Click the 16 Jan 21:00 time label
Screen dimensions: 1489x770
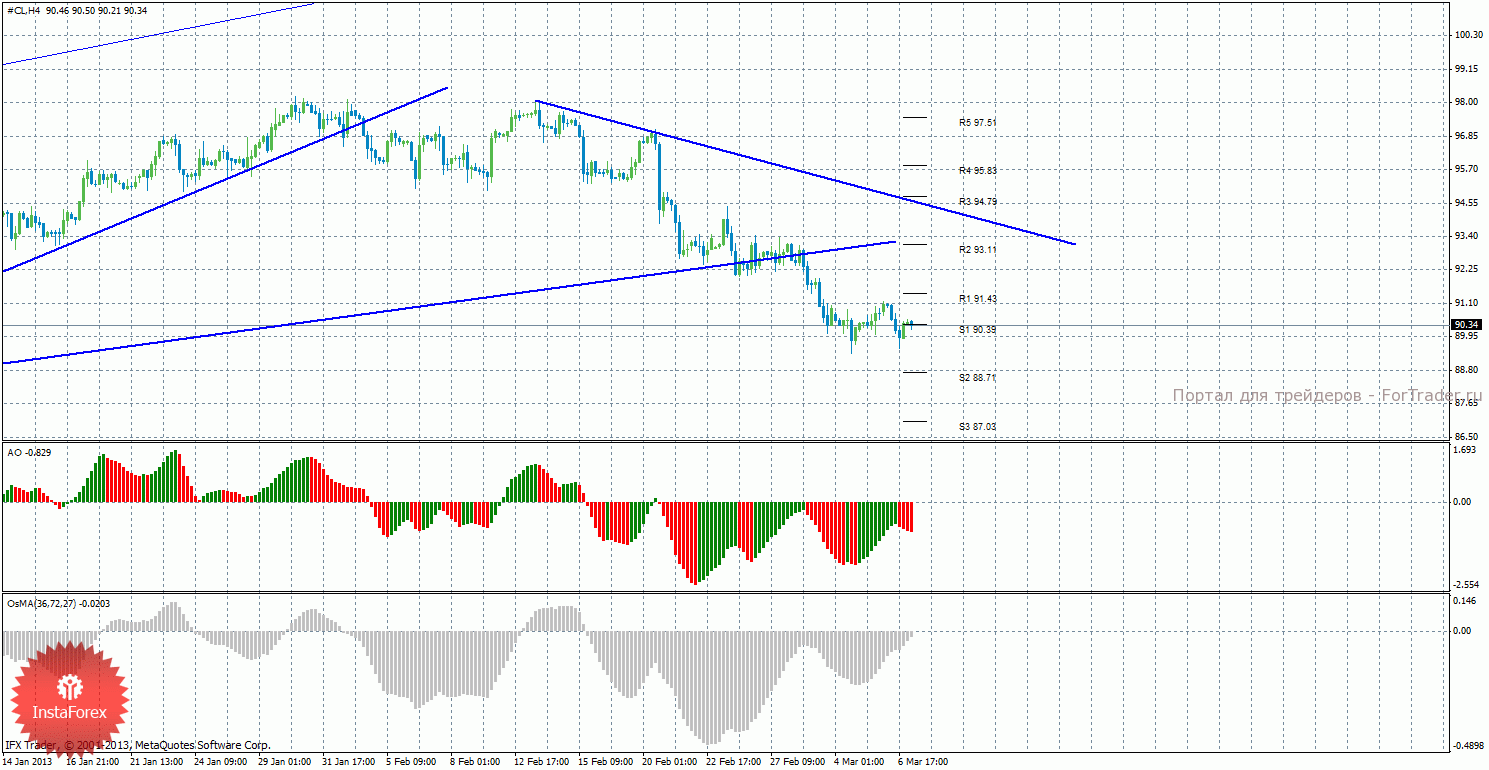[x=92, y=762]
